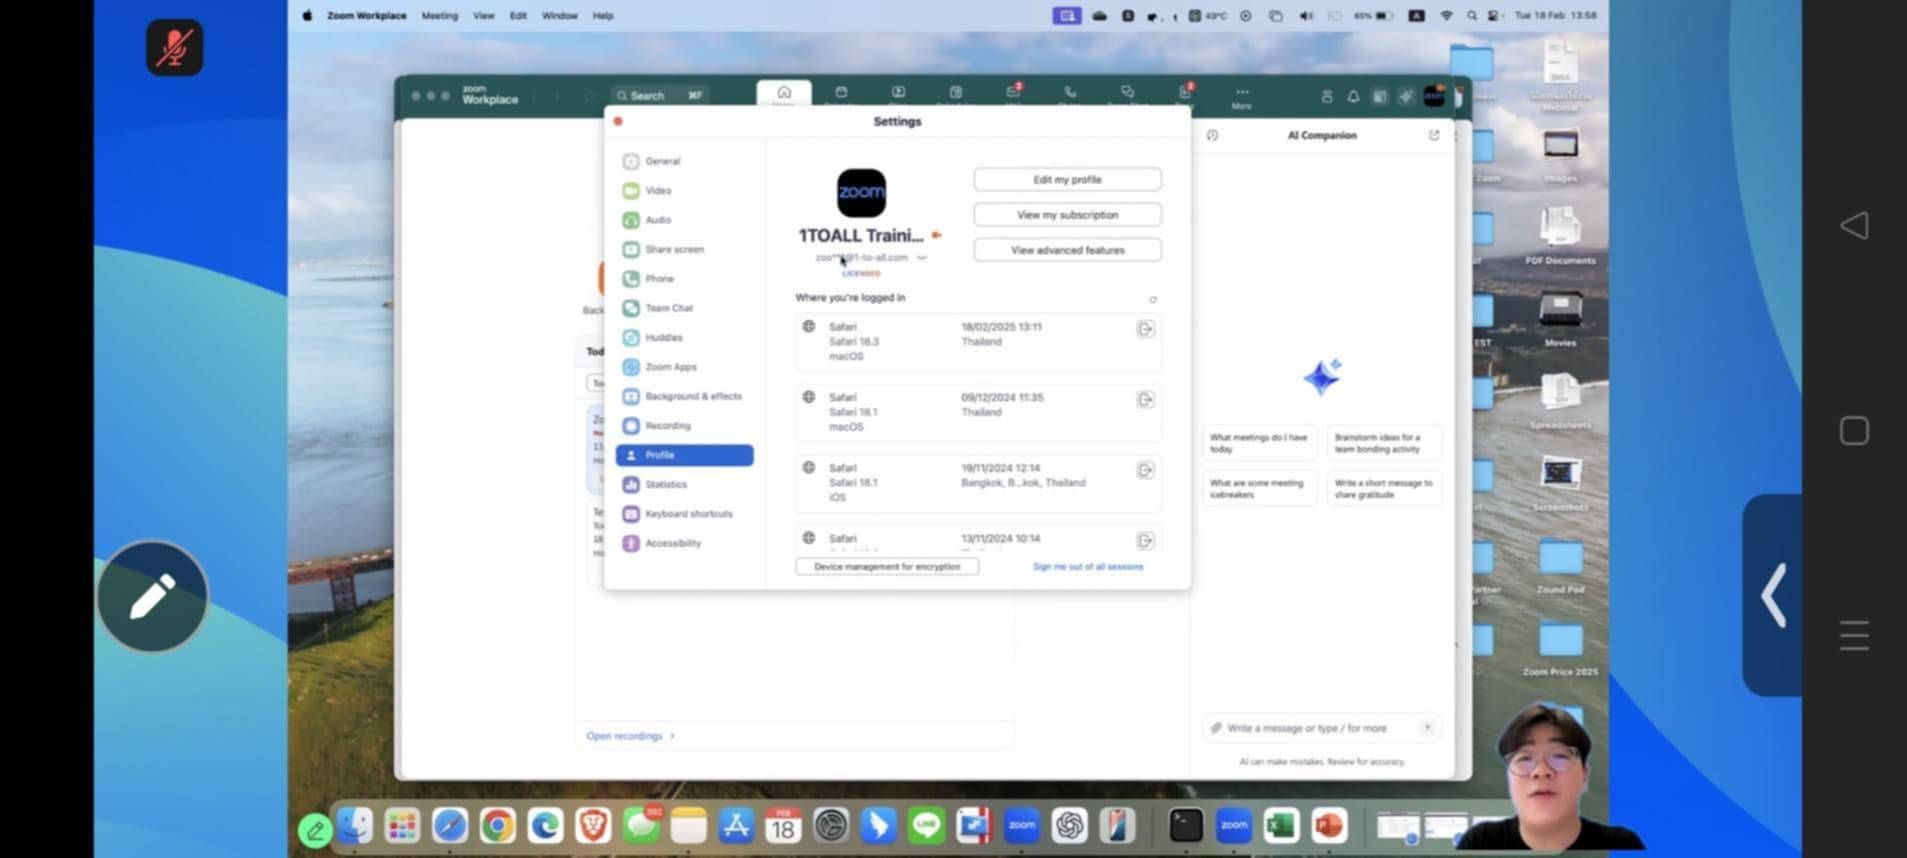Viewport: 1907px width, 858px height.
Task: Refresh the logged-in devices list
Action: point(1153,299)
